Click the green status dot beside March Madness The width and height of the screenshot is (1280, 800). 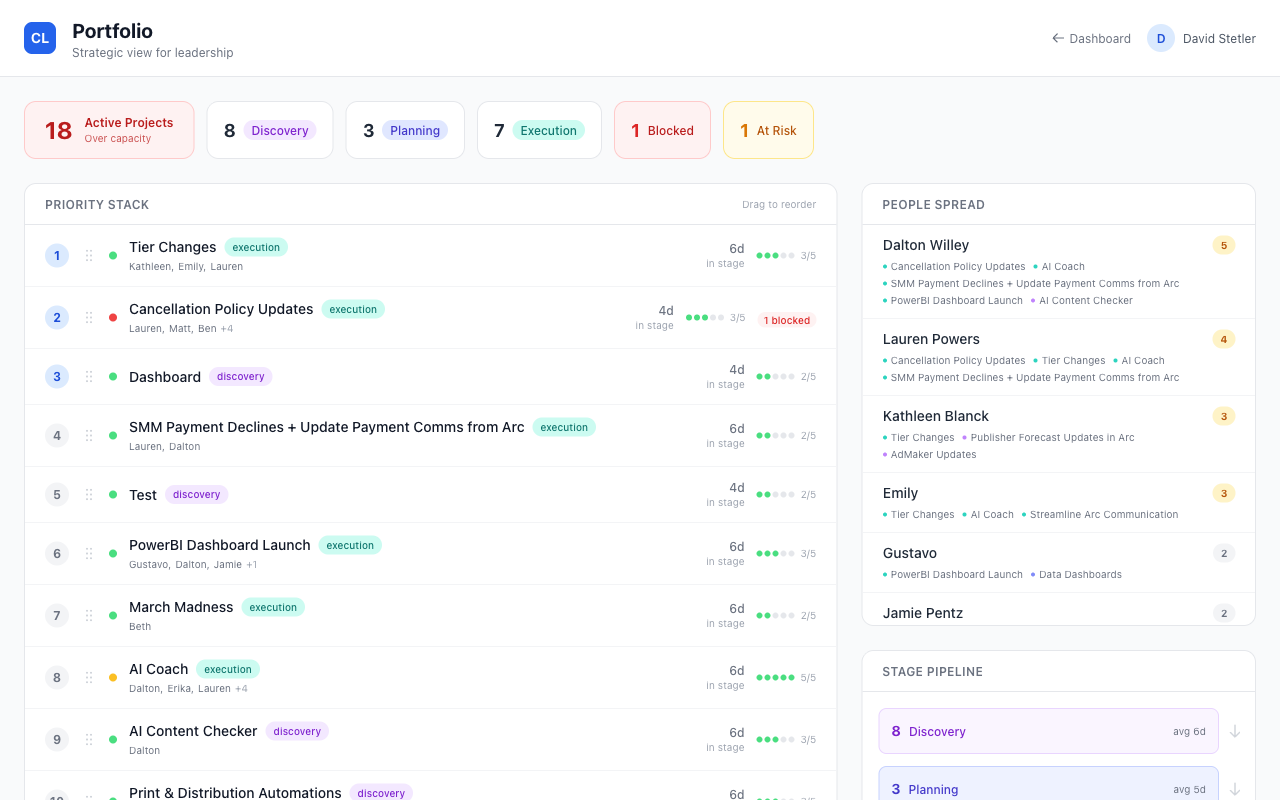(x=112, y=615)
